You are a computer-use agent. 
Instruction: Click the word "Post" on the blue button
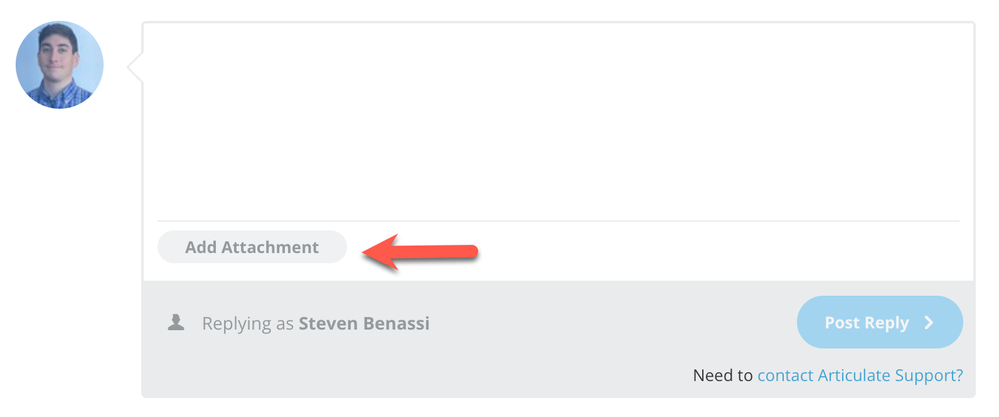coord(843,323)
